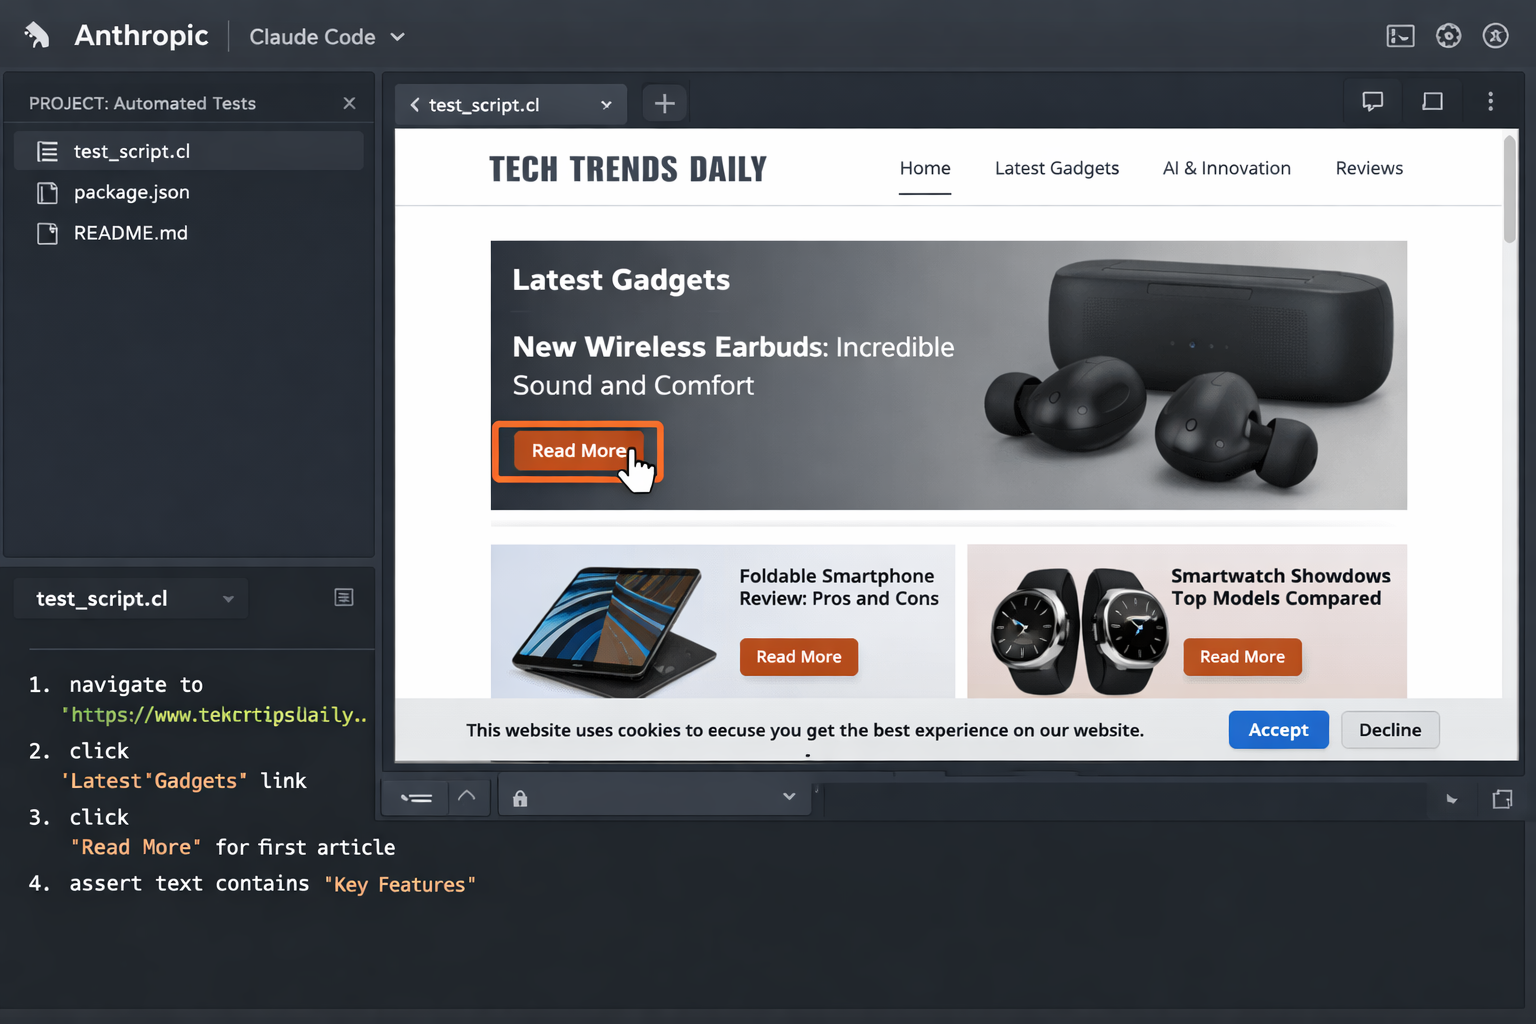Click the lock icon in address field
Screen dimensions: 1536x1024
(x=520, y=798)
